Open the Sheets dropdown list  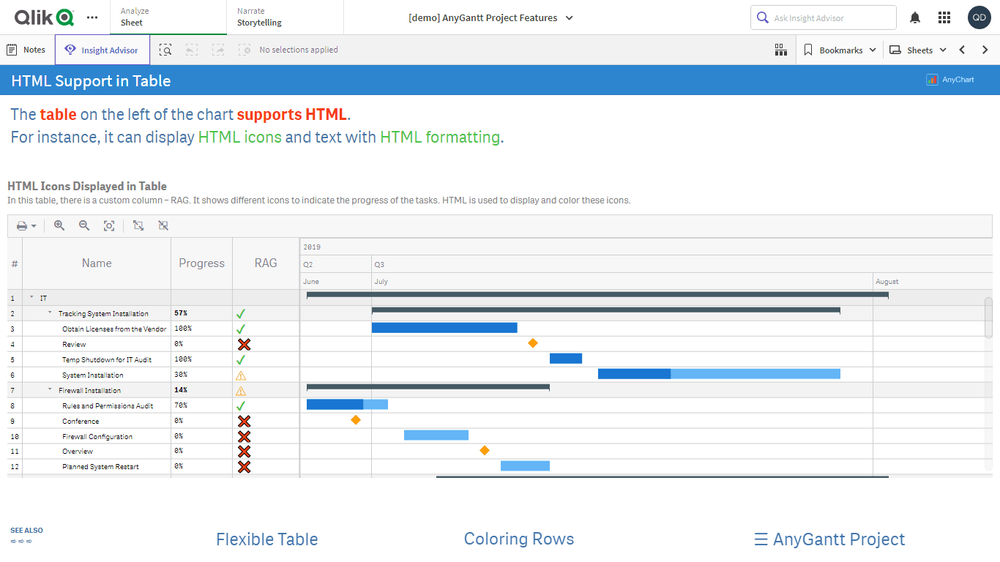(918, 50)
